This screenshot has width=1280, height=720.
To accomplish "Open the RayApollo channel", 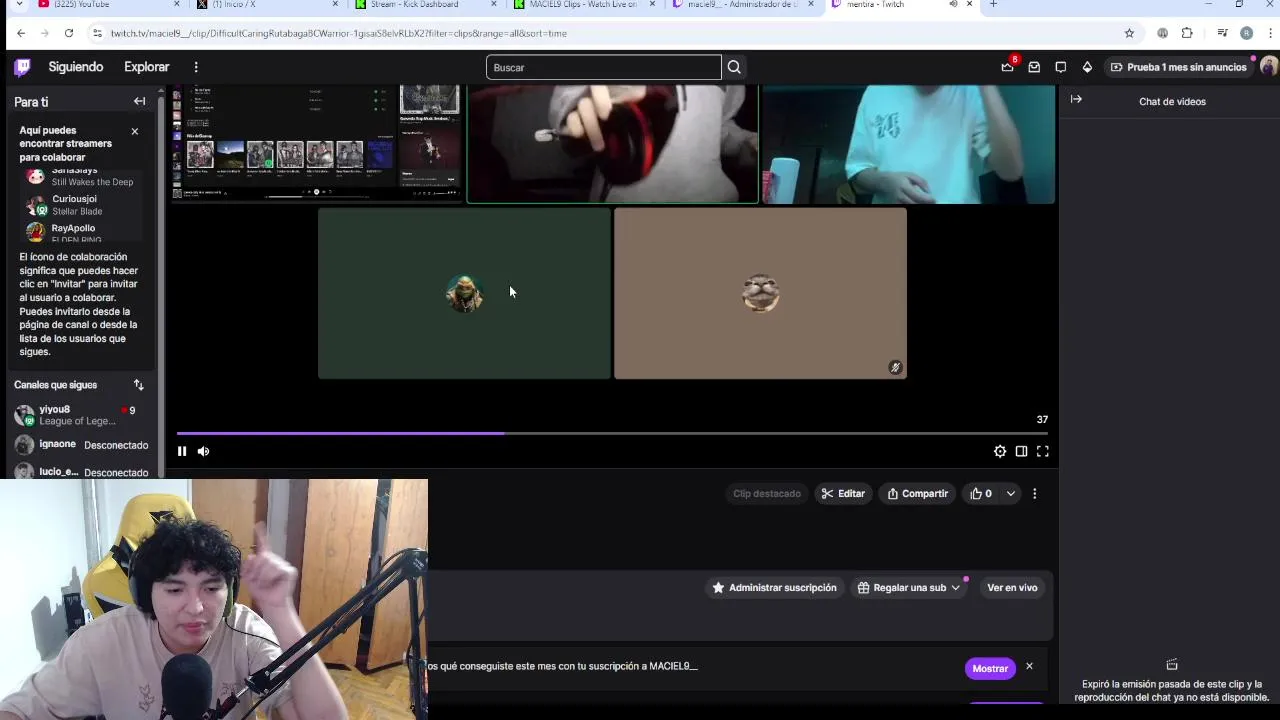I will coord(80,233).
